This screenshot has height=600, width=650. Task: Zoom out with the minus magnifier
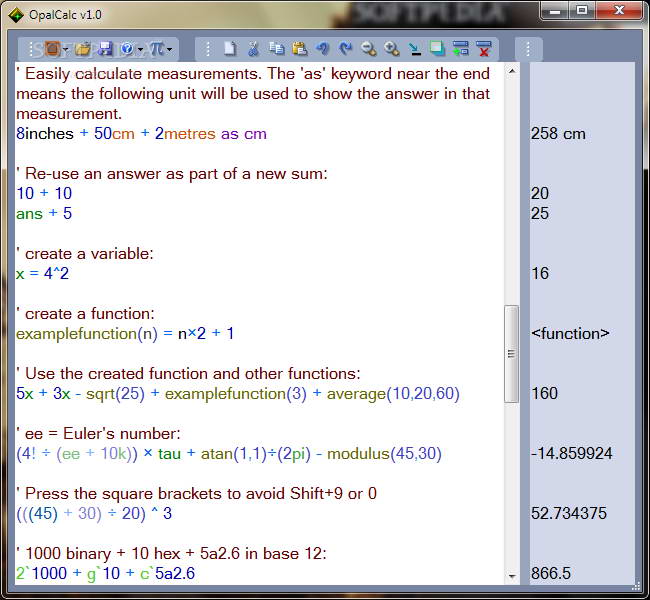(x=368, y=49)
